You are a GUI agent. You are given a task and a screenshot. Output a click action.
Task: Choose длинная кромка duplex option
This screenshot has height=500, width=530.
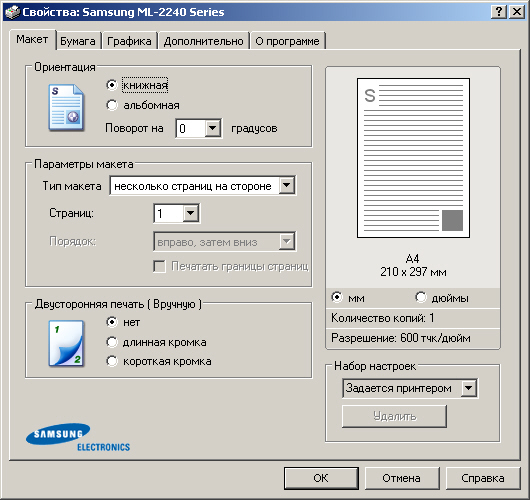pyautogui.click(x=111, y=342)
